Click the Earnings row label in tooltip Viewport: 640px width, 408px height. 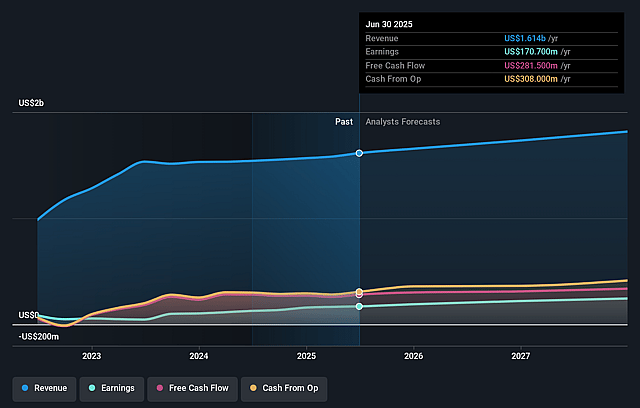(x=382, y=52)
